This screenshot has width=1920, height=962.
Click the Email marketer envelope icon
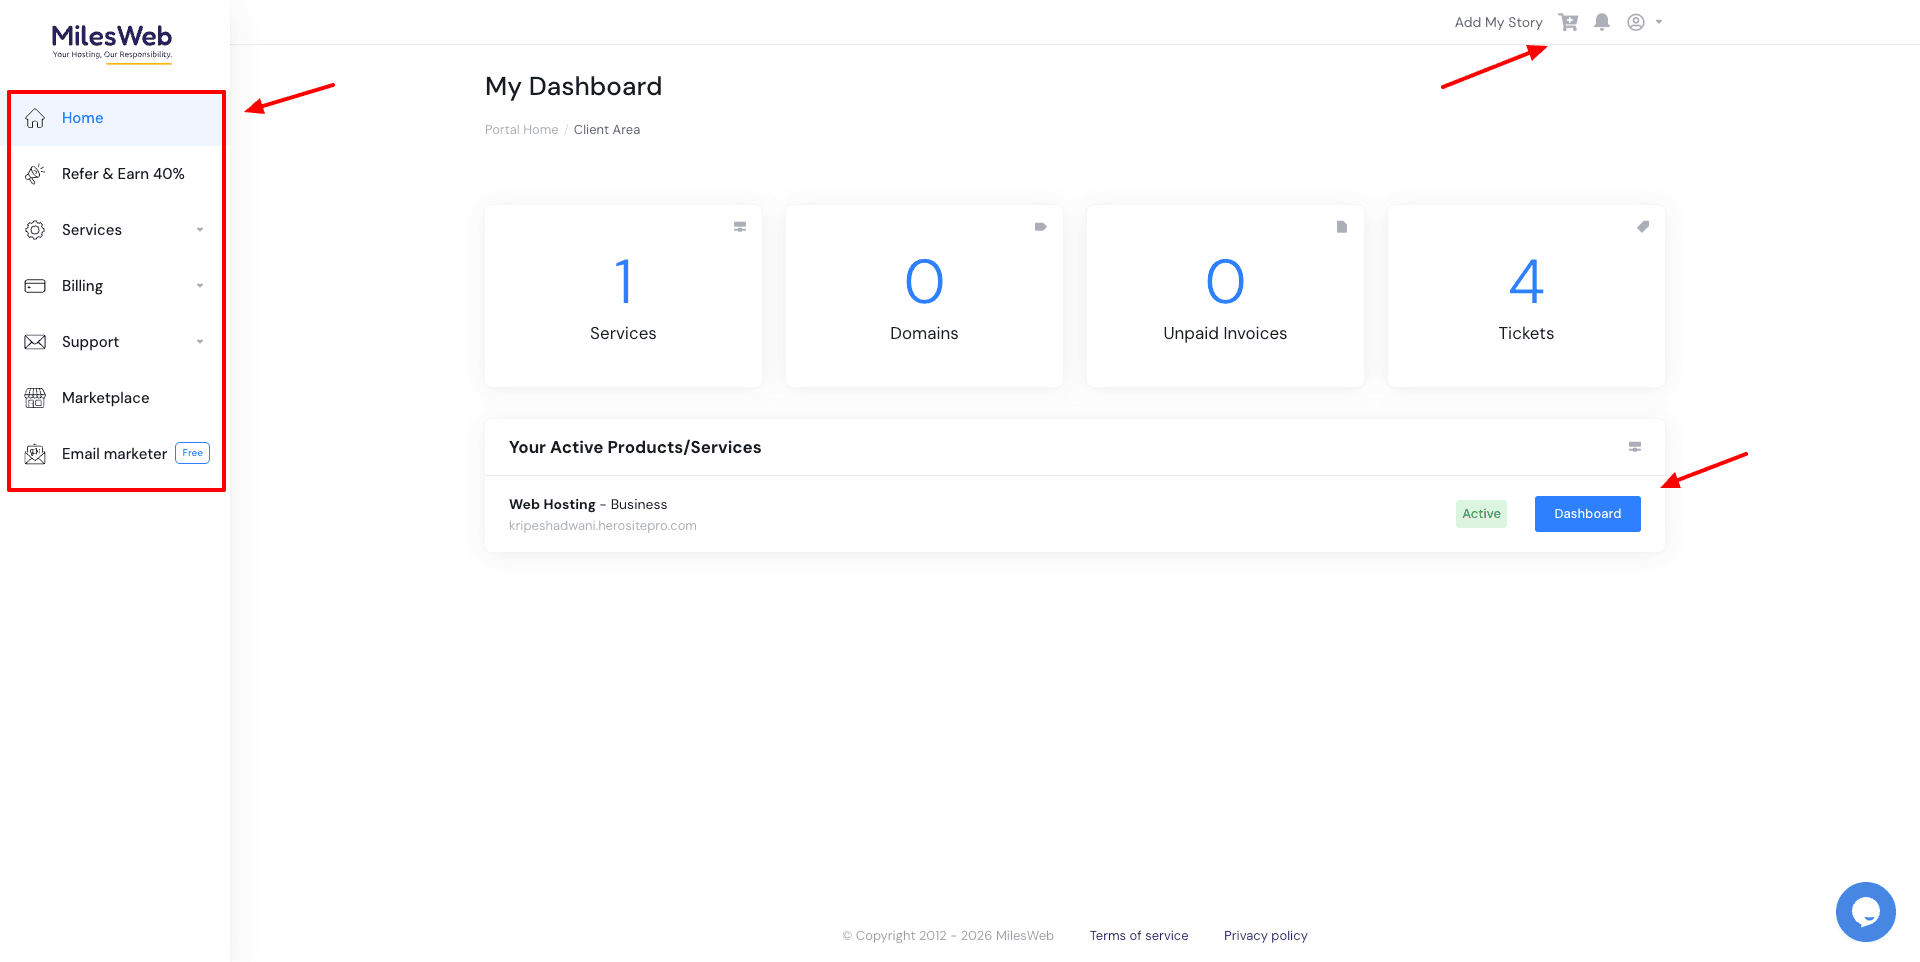35,454
